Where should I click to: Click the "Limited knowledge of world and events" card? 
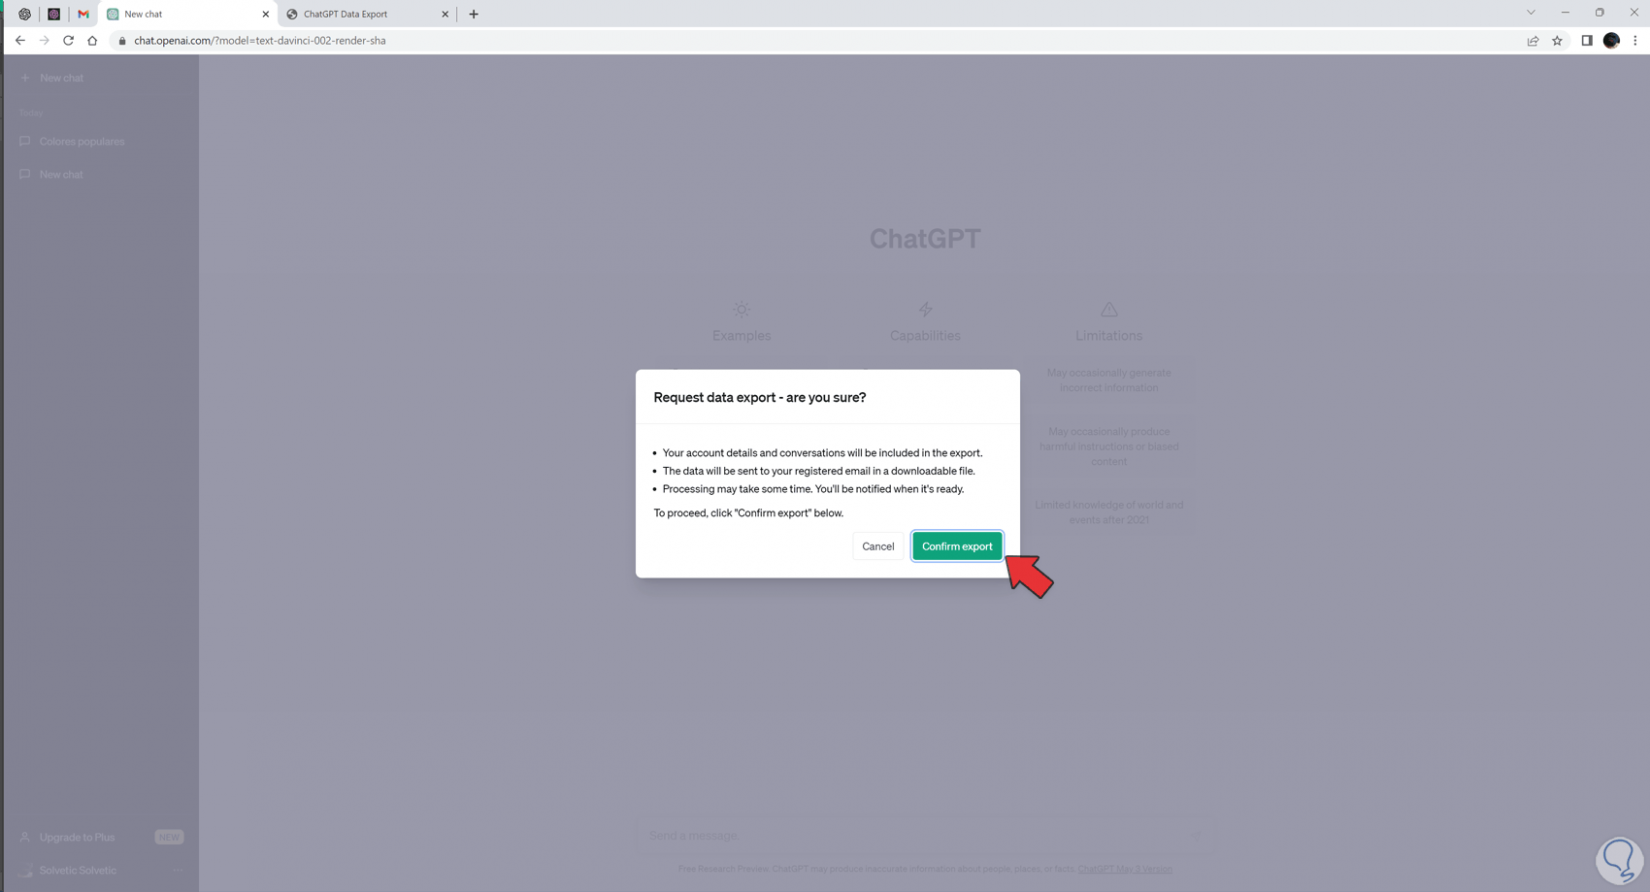[1109, 512]
